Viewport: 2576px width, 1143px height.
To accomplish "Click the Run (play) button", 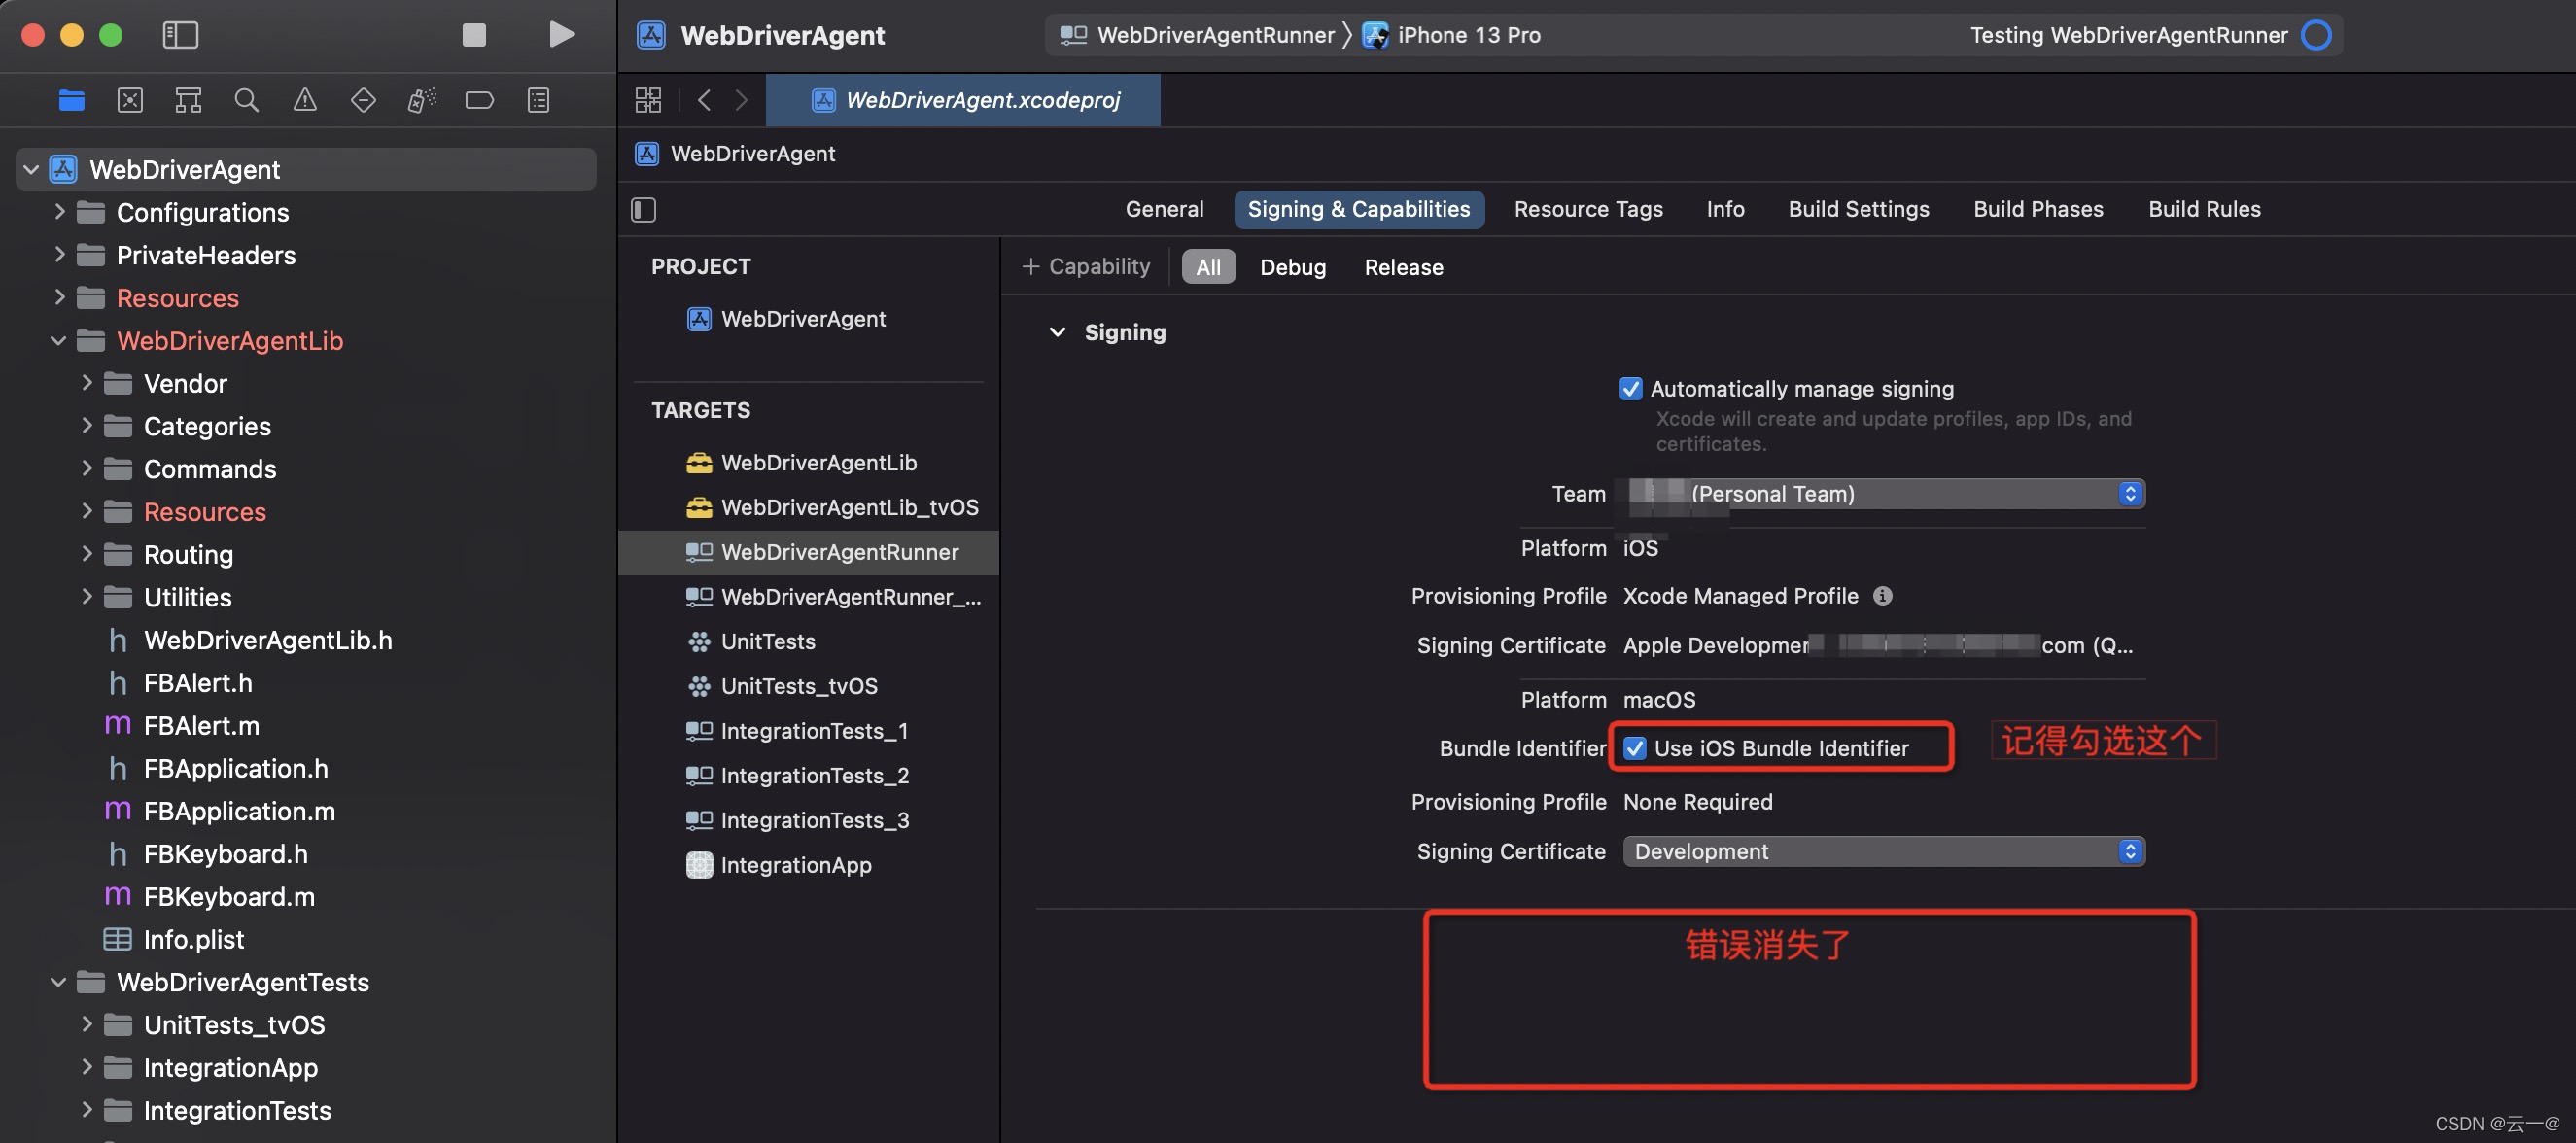I will (562, 35).
